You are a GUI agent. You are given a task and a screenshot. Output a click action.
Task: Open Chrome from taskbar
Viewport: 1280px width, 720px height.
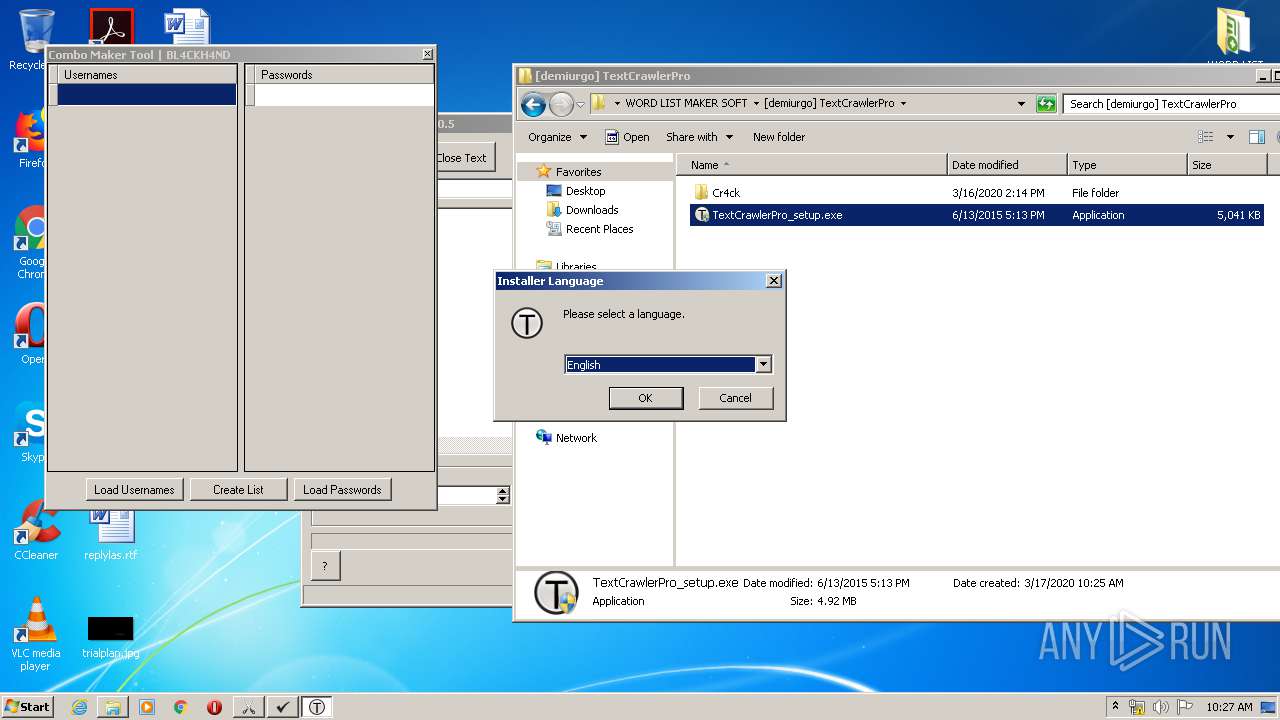point(181,707)
